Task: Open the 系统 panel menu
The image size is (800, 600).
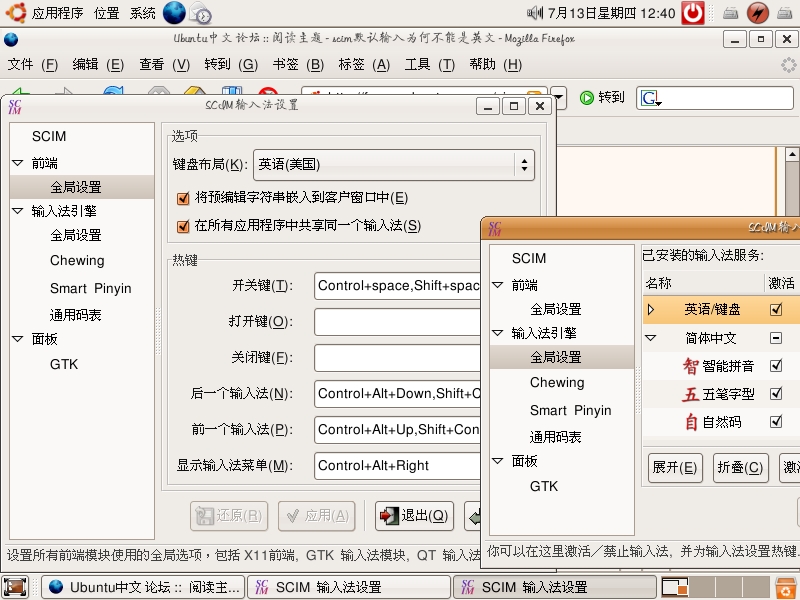Action: (142, 13)
